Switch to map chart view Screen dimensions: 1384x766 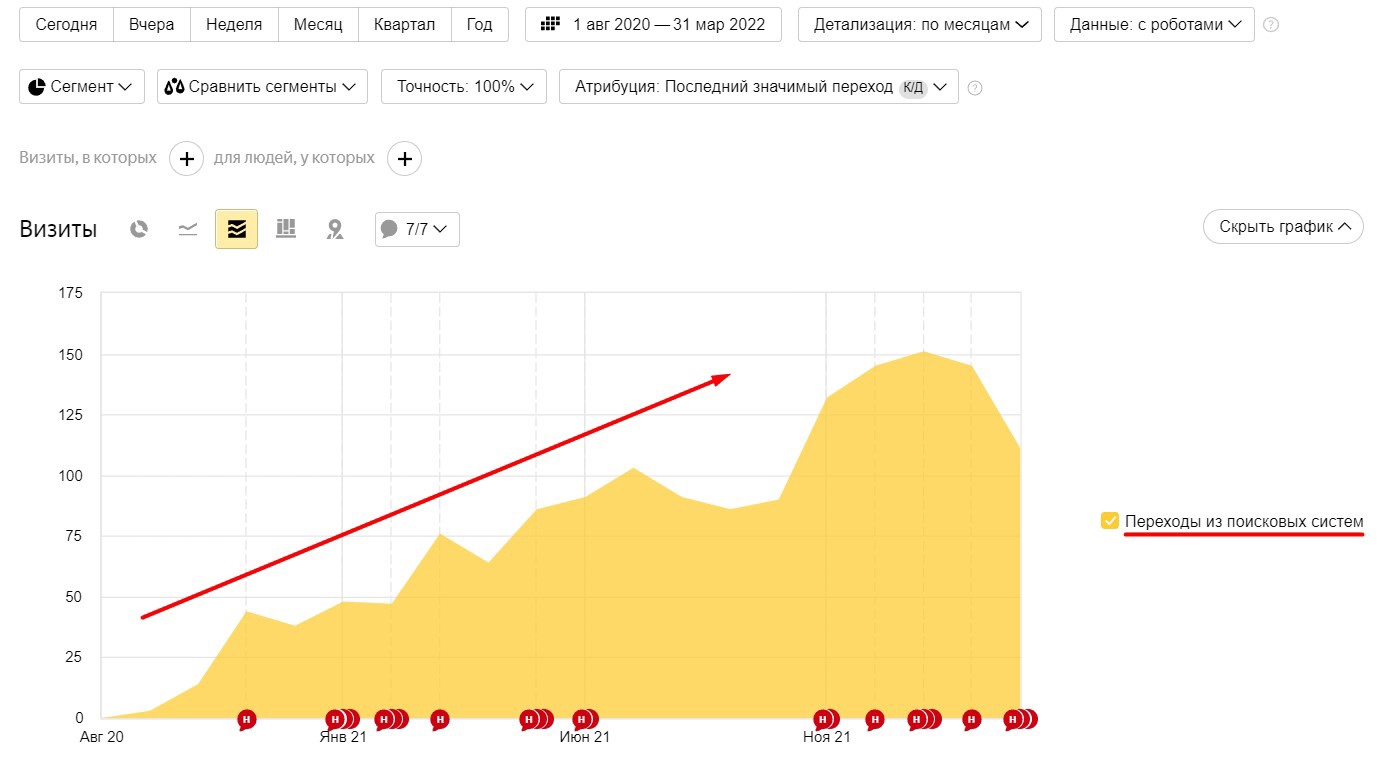335,229
